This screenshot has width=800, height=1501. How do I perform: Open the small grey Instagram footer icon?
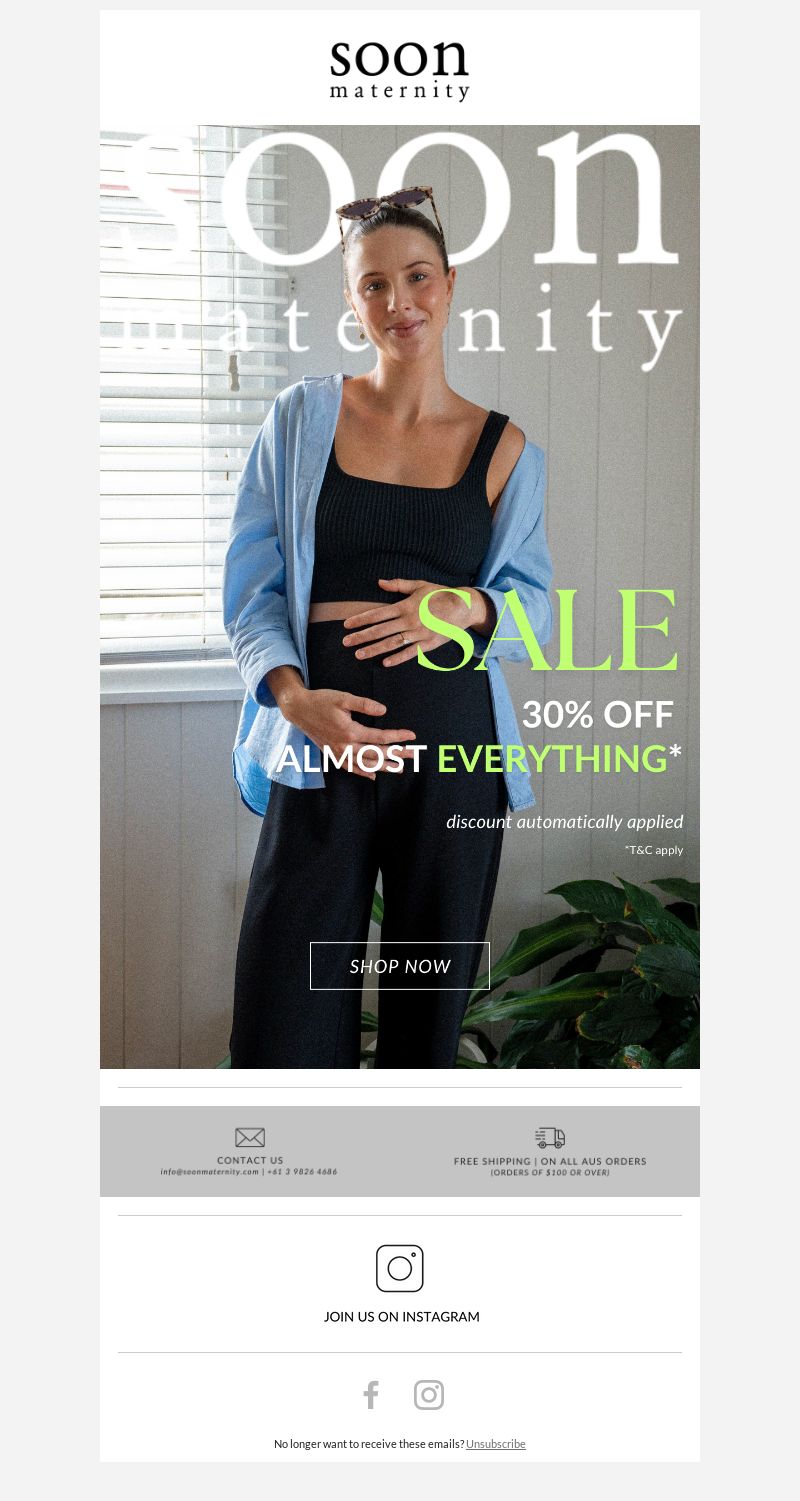pos(429,1395)
